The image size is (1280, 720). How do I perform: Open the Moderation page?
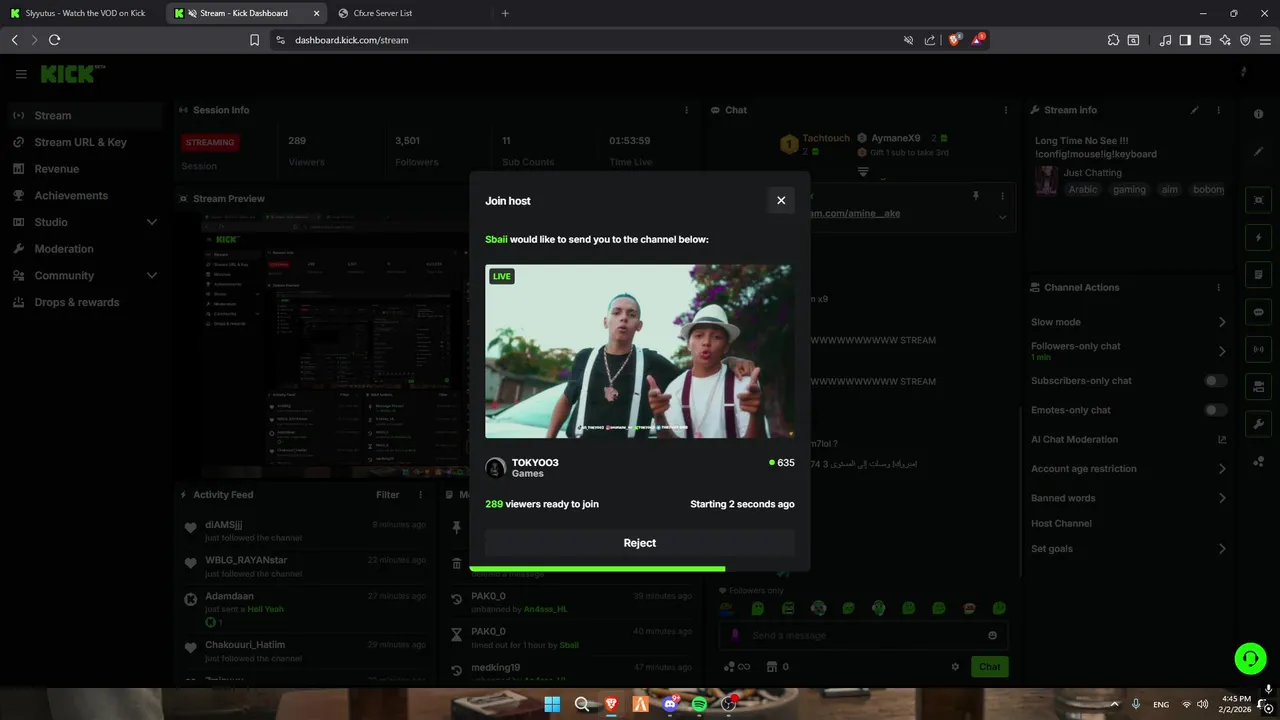[83, 249]
